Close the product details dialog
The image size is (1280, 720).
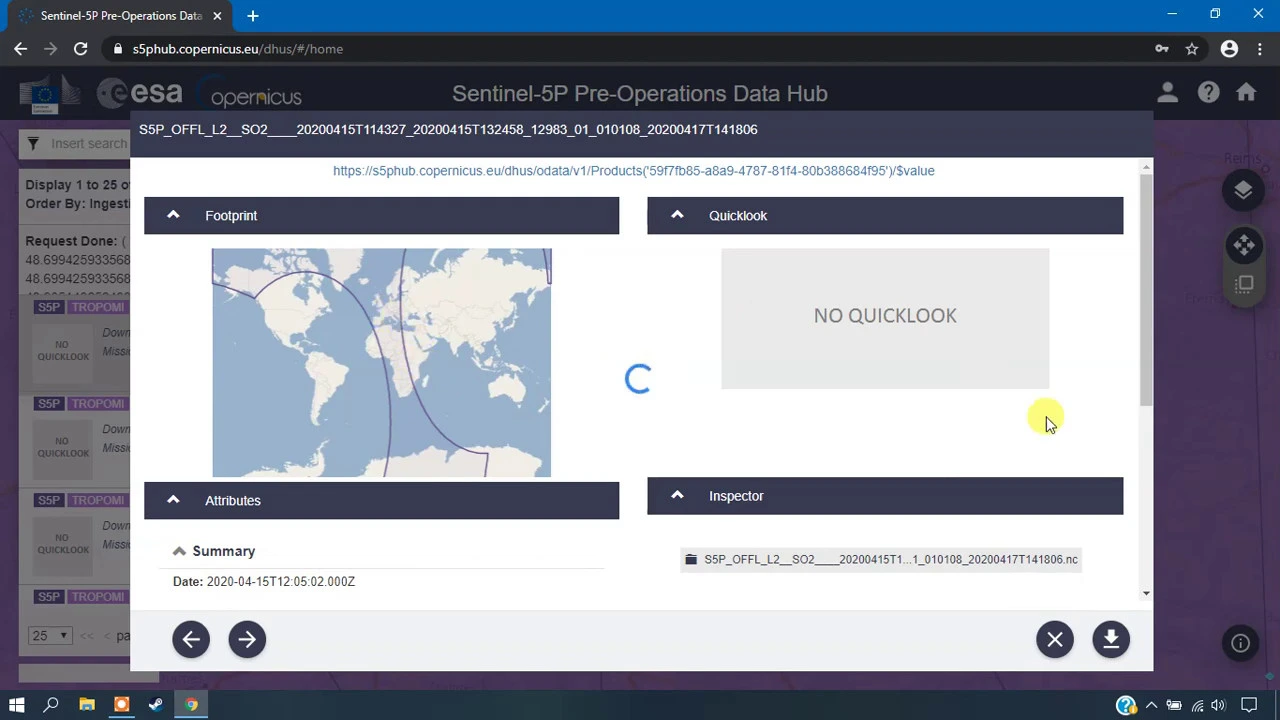click(x=1055, y=639)
